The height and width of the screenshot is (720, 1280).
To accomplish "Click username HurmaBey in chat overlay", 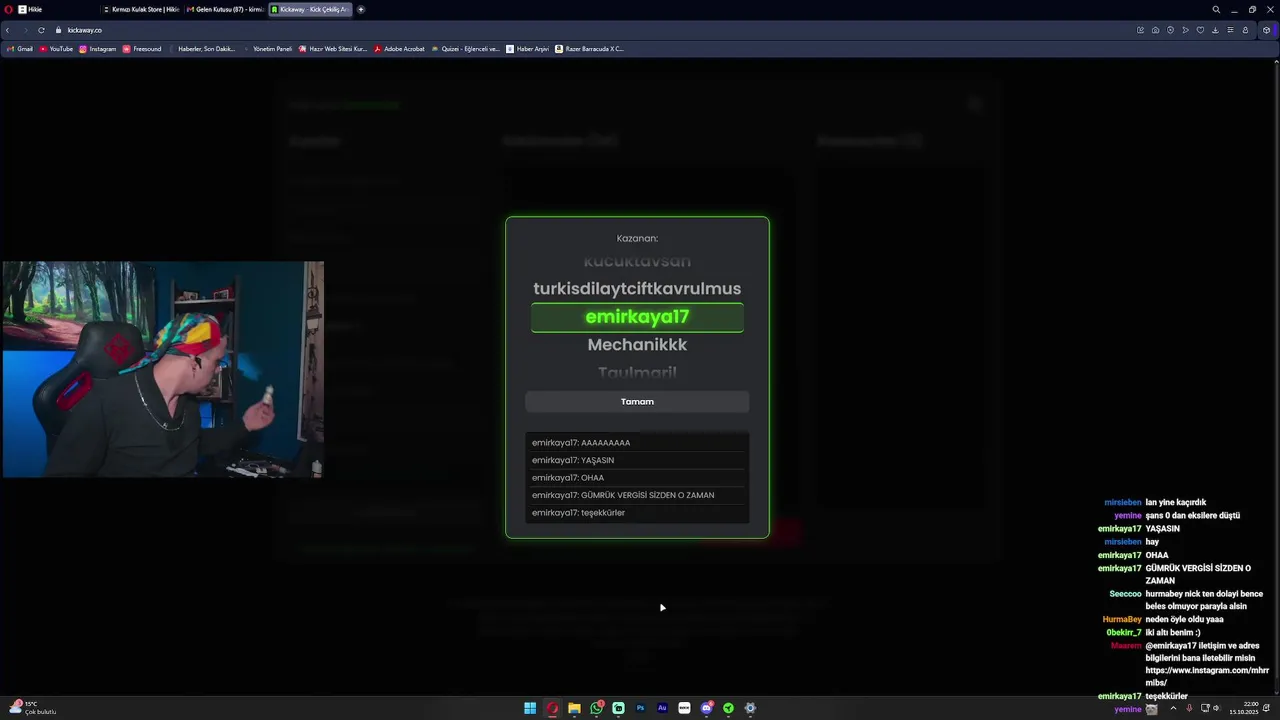I will coord(1122,620).
